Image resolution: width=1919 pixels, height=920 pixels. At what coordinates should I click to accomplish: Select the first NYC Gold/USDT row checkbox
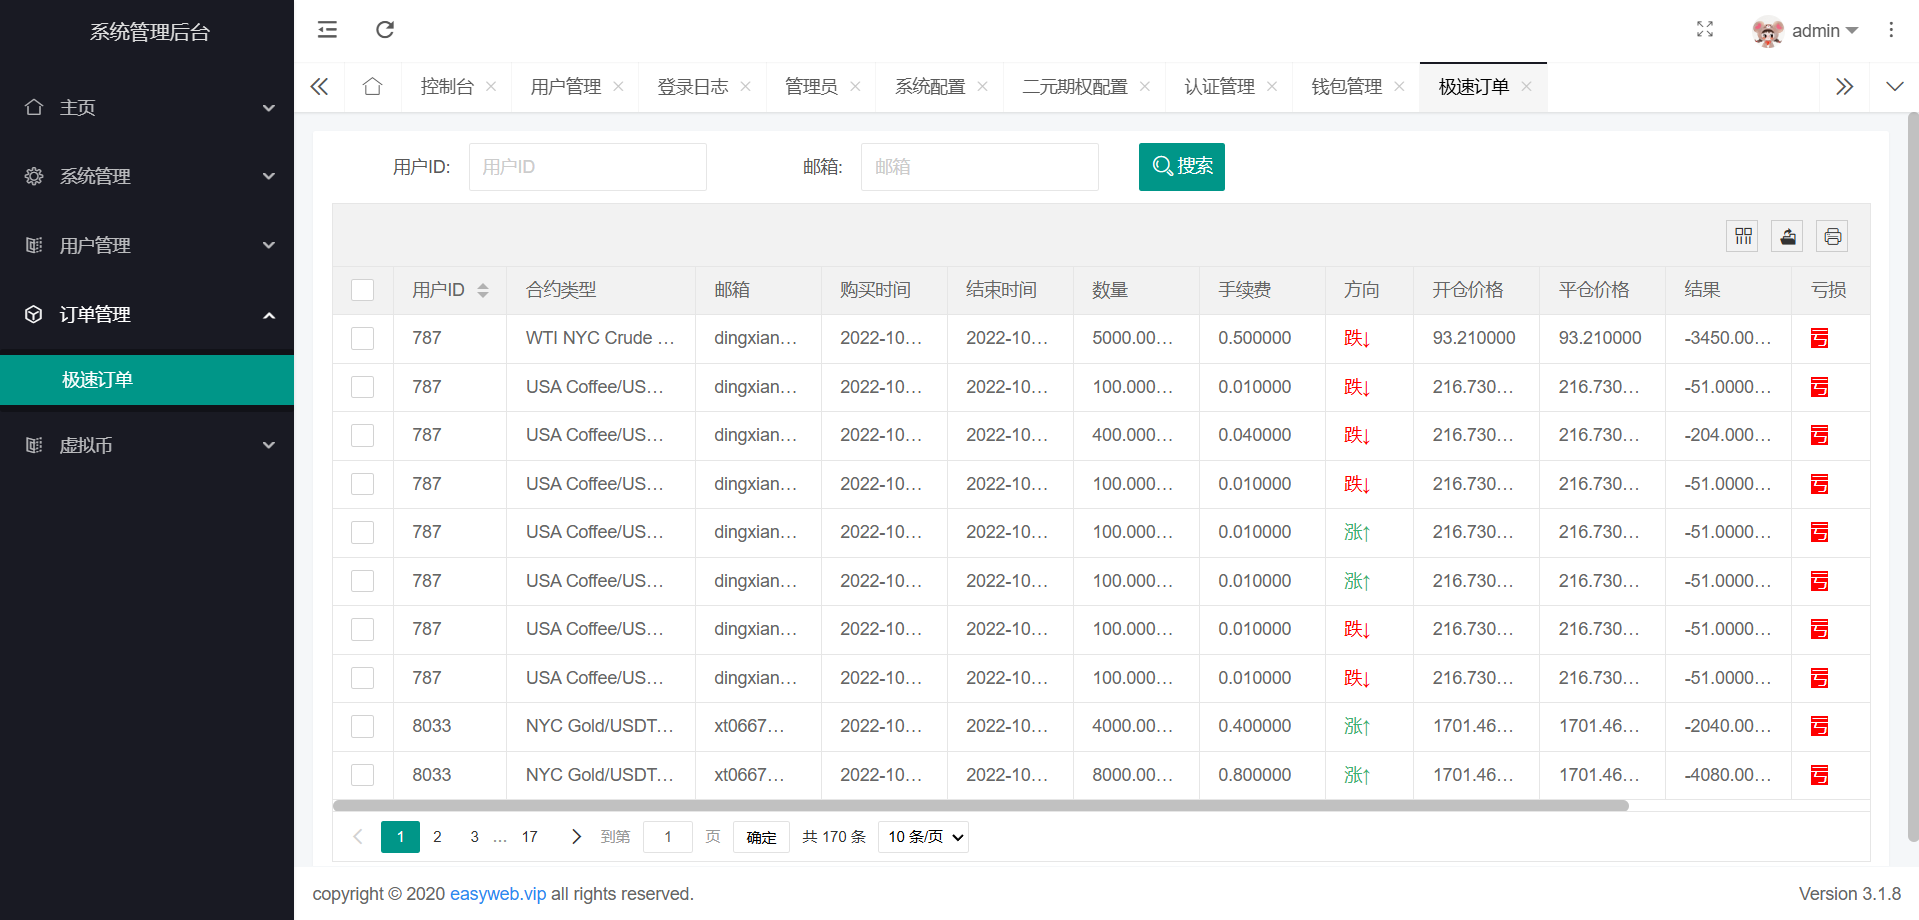pyautogui.click(x=362, y=727)
